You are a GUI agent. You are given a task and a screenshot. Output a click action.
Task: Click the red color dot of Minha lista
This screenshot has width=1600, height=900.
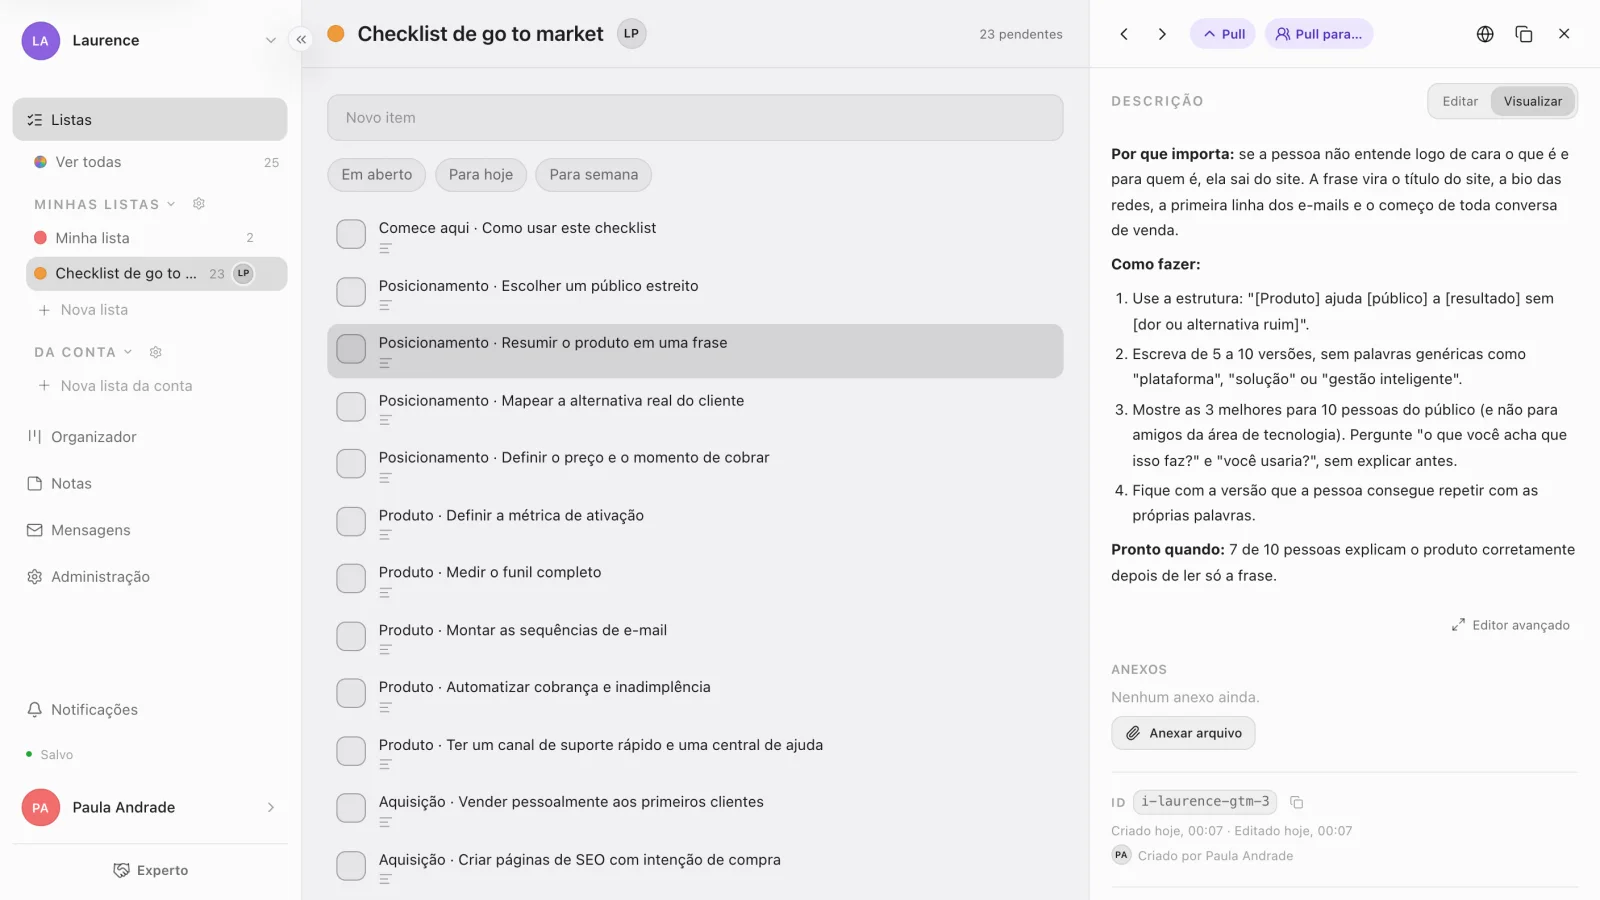(40, 238)
